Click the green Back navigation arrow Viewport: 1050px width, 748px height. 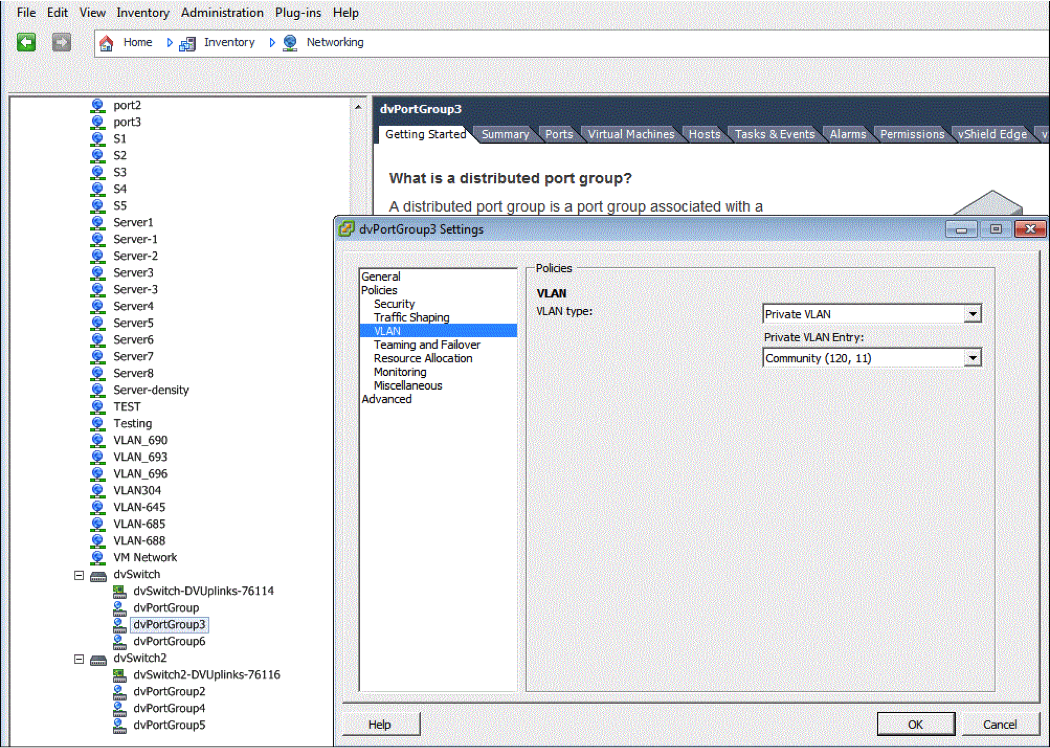[27, 42]
